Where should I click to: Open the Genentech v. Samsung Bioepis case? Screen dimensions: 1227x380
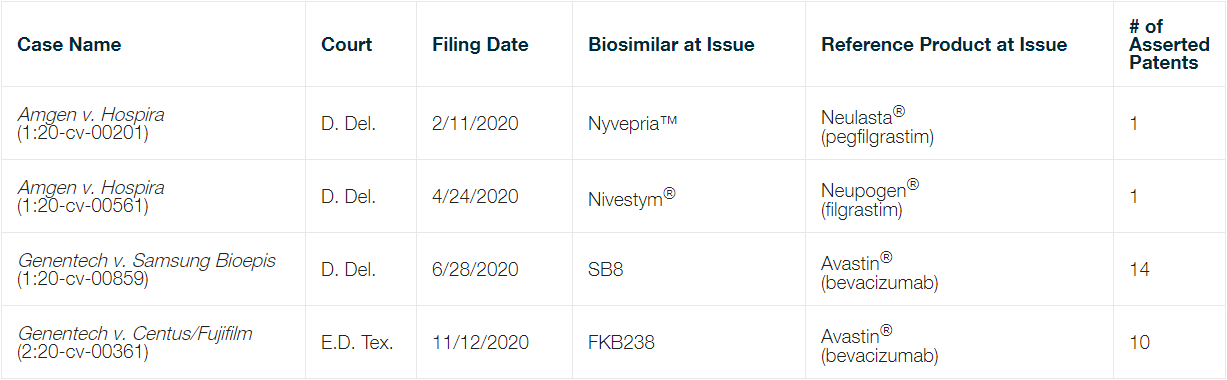(147, 270)
